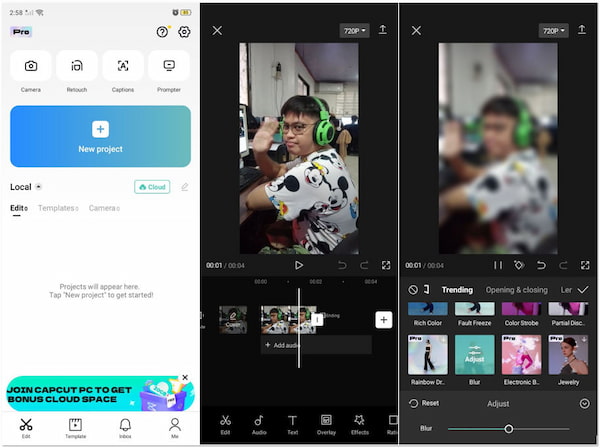Choose the Fault Freeze effect
The height and width of the screenshot is (448, 600).
point(474,314)
